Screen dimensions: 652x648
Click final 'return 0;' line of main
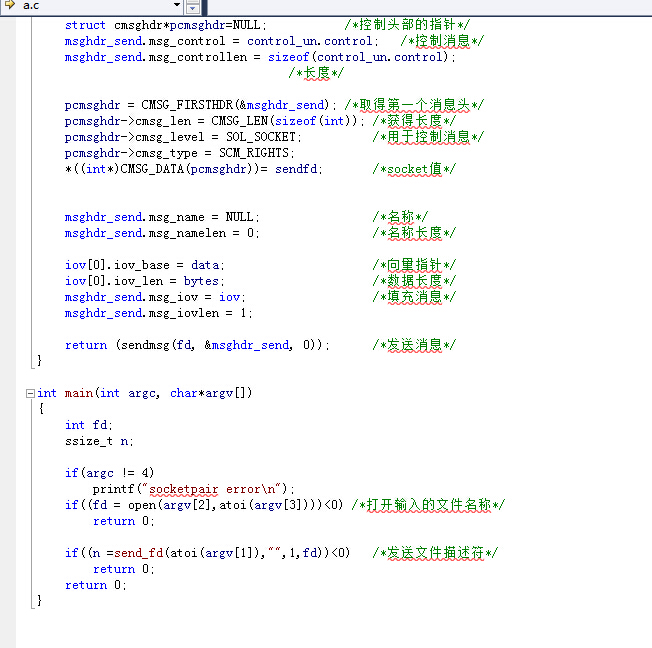click(x=96, y=585)
